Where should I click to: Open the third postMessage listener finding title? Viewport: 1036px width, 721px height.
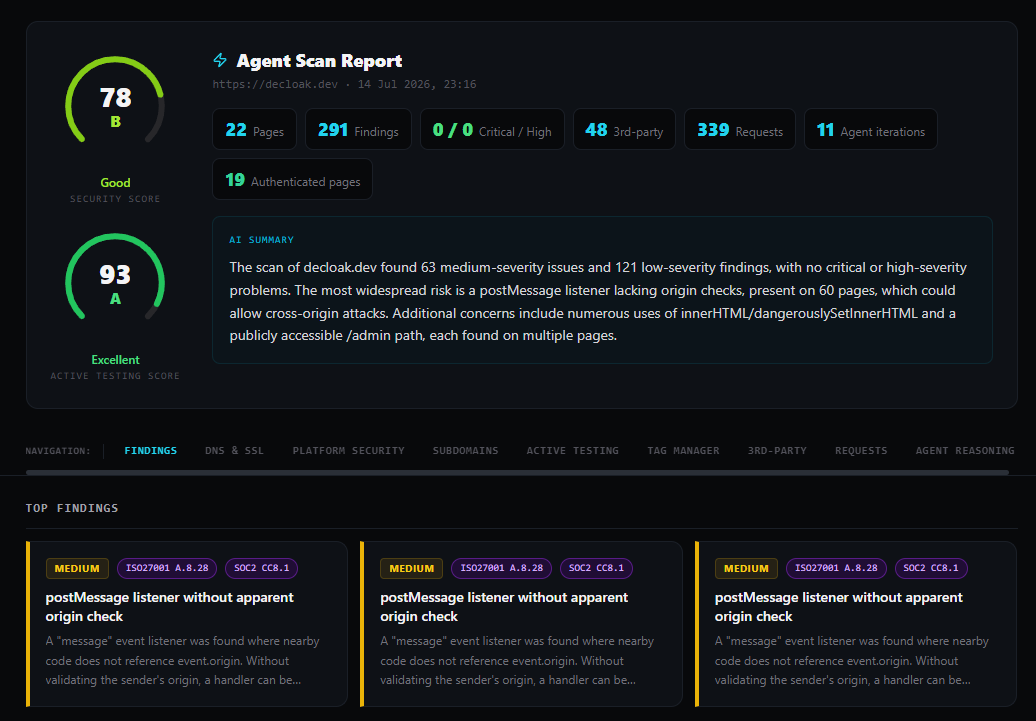point(839,607)
